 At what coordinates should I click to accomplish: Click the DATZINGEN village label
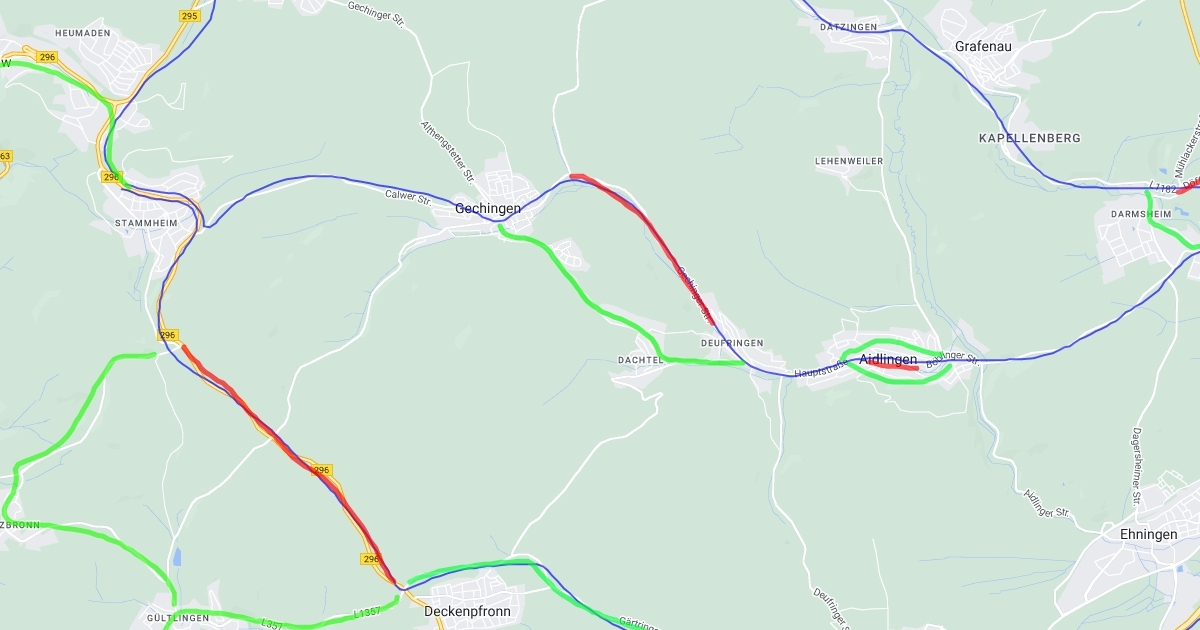pos(849,27)
